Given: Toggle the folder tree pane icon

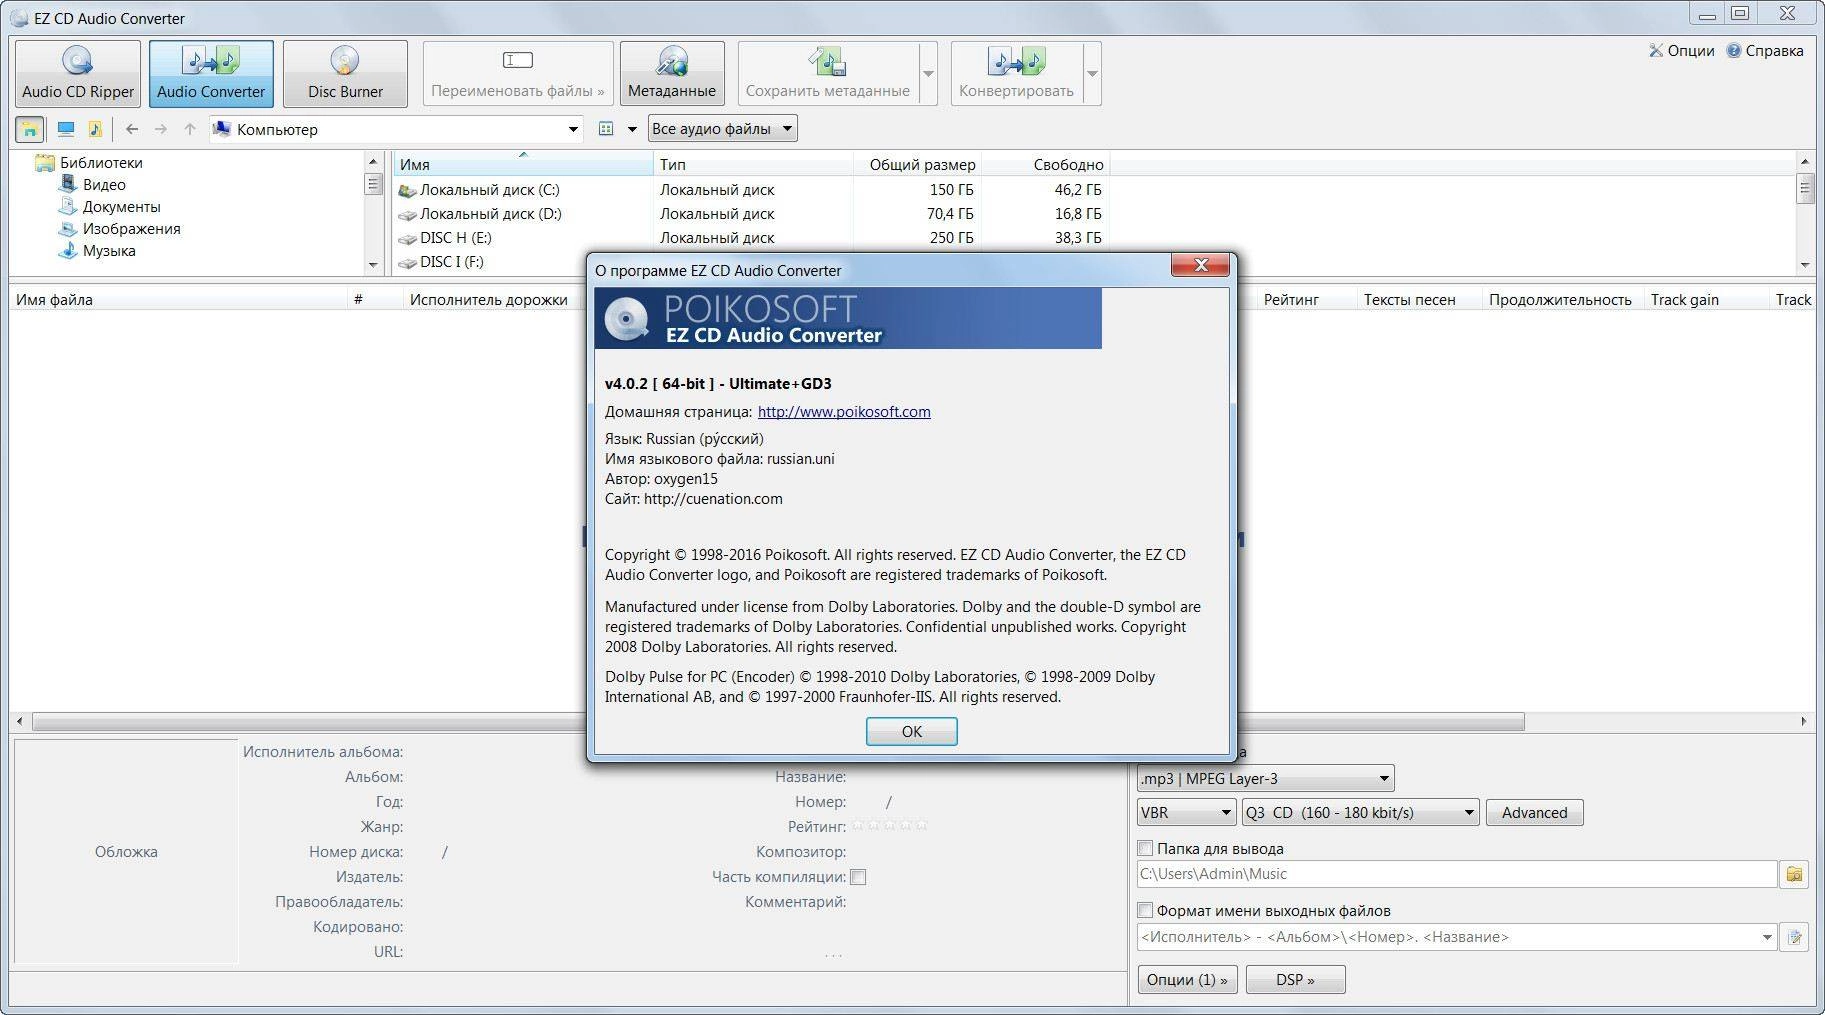Looking at the screenshot, I should (30, 129).
